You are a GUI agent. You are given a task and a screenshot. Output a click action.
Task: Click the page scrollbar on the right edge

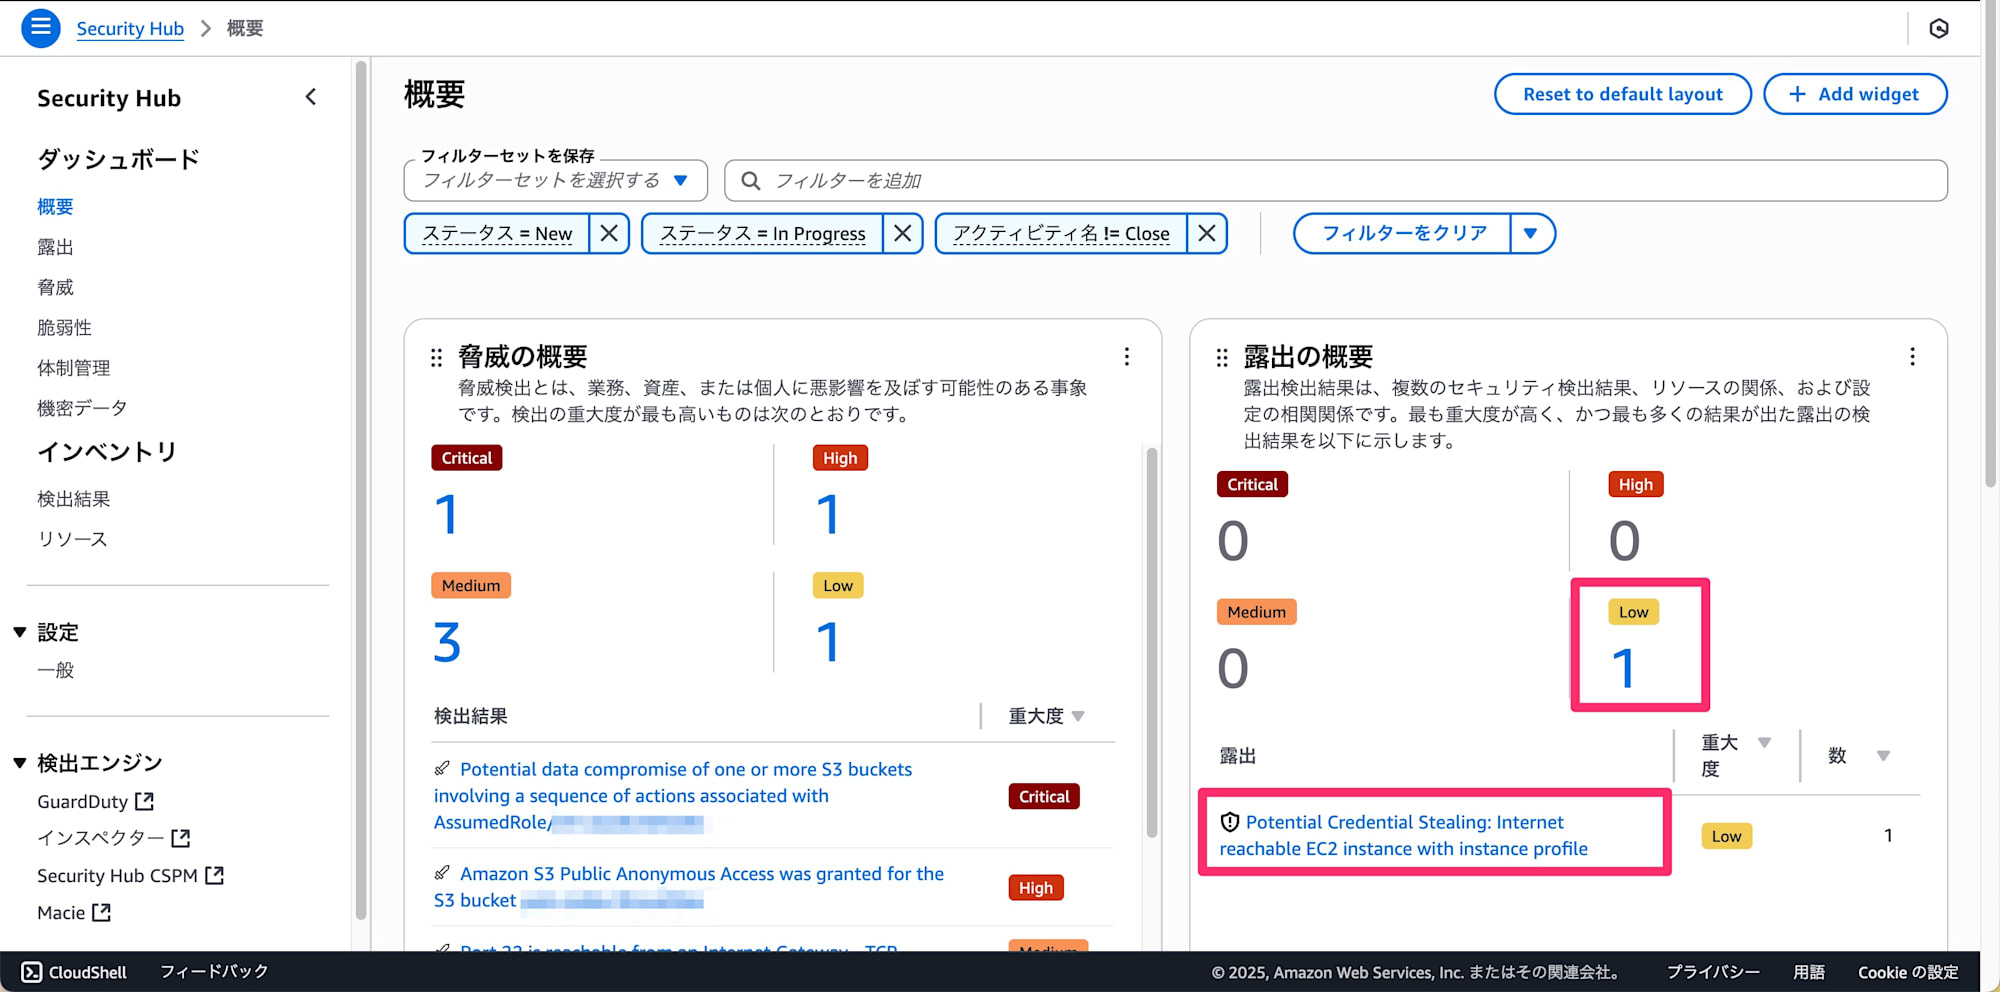point(1990,245)
